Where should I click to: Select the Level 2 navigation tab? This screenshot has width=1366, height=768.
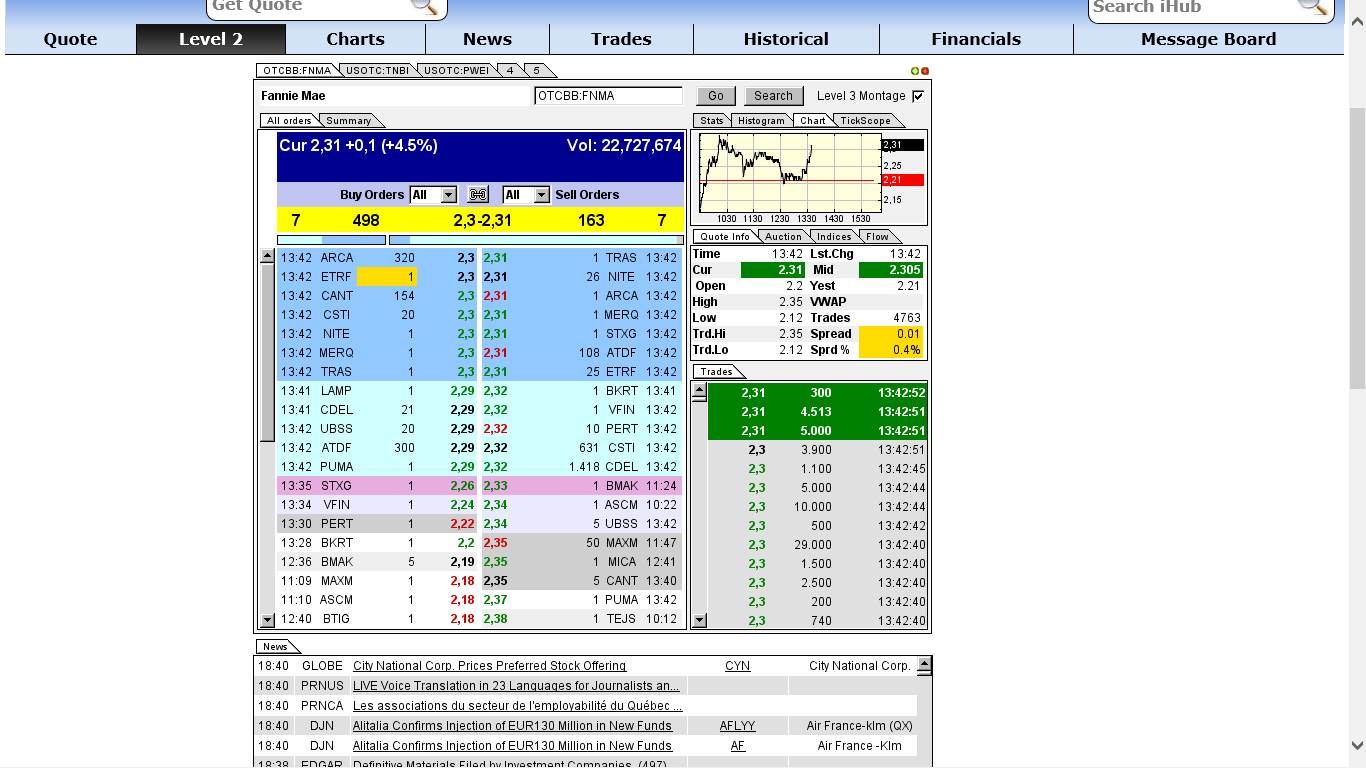click(211, 39)
